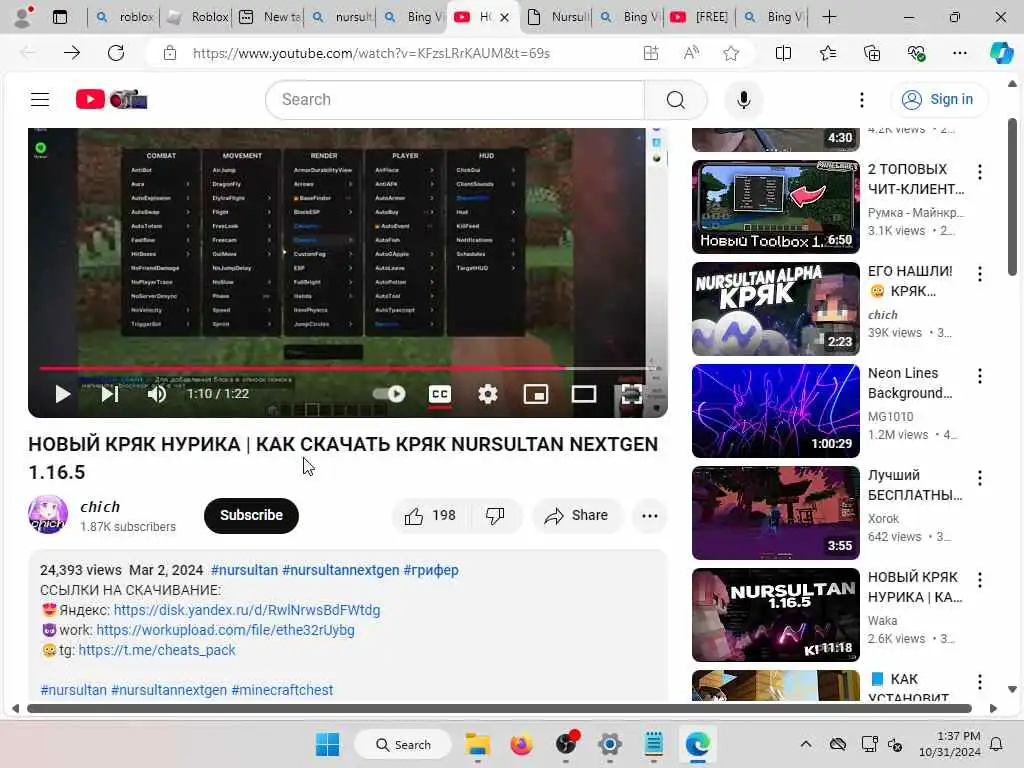Play the video
The image size is (1024, 768).
point(63,394)
